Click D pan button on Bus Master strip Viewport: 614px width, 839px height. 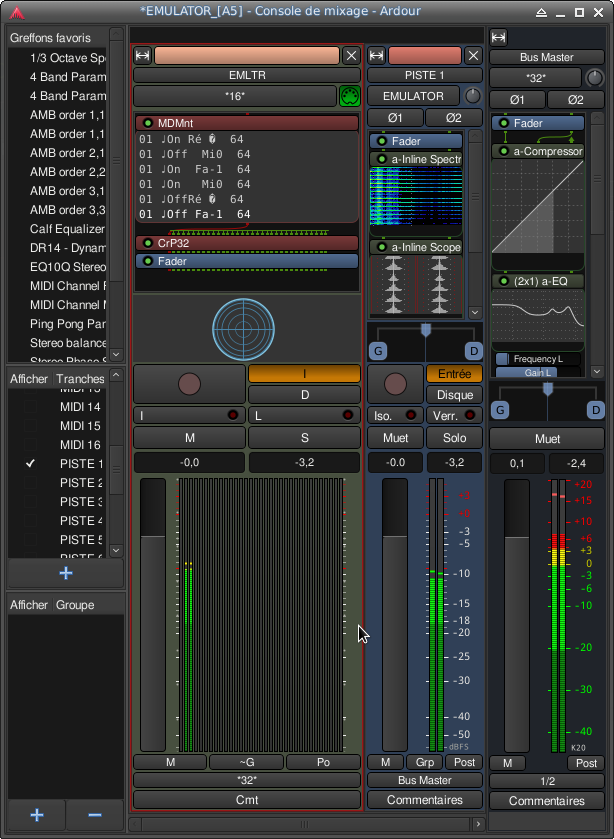(x=596, y=410)
